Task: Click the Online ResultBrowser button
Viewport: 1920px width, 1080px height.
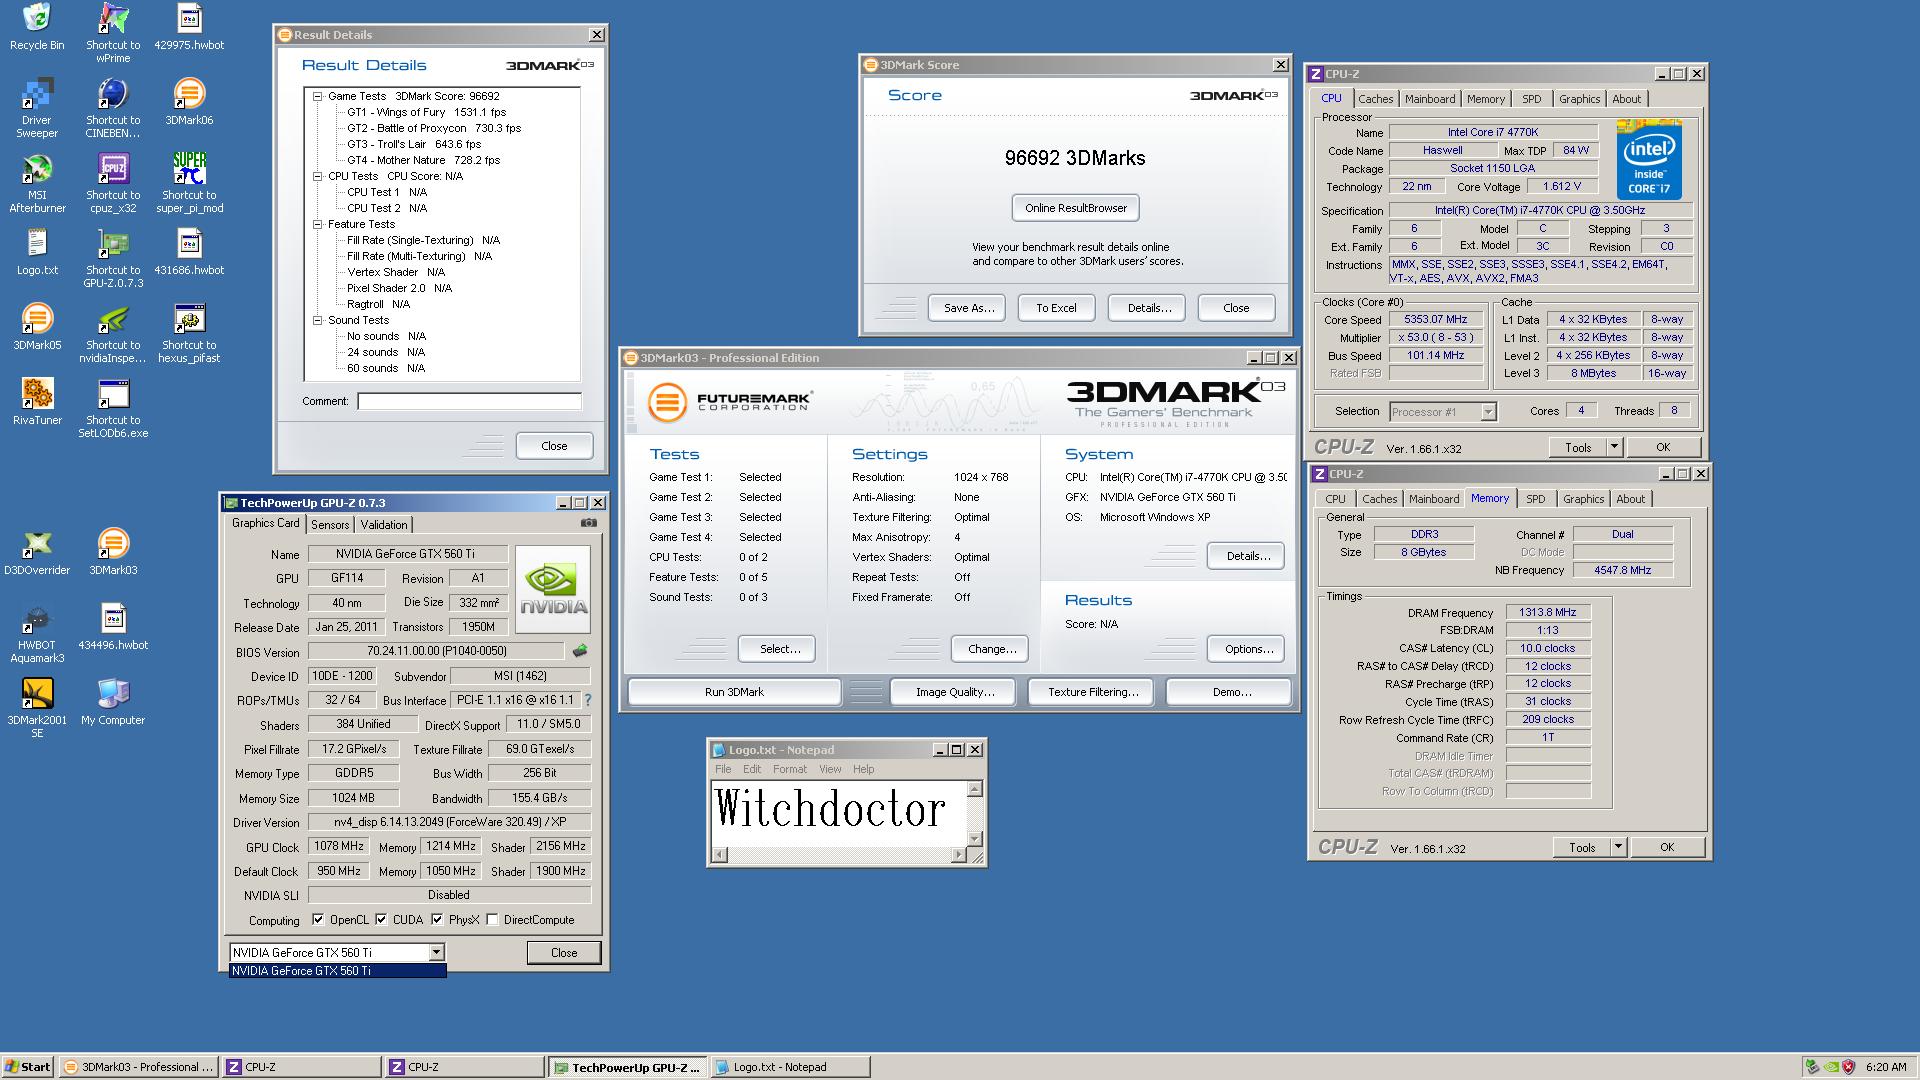Action: click(1075, 208)
